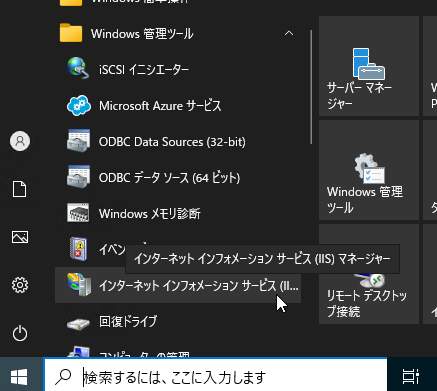Select text ODBC Data Sources (32-bit)
The height and width of the screenshot is (391, 437).
pyautogui.click(x=172, y=142)
